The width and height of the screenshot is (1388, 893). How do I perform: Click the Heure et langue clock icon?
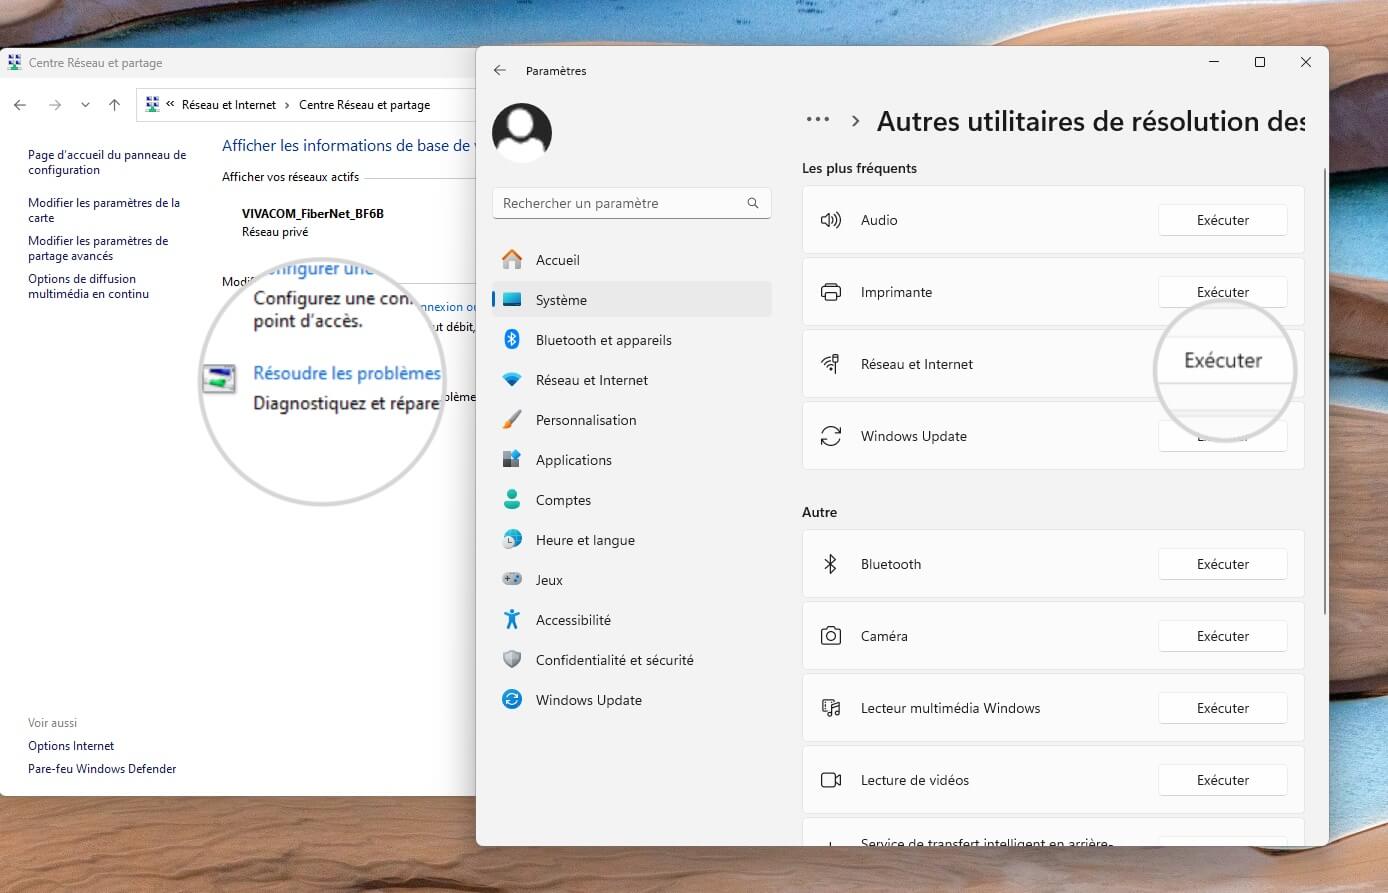[x=512, y=540]
